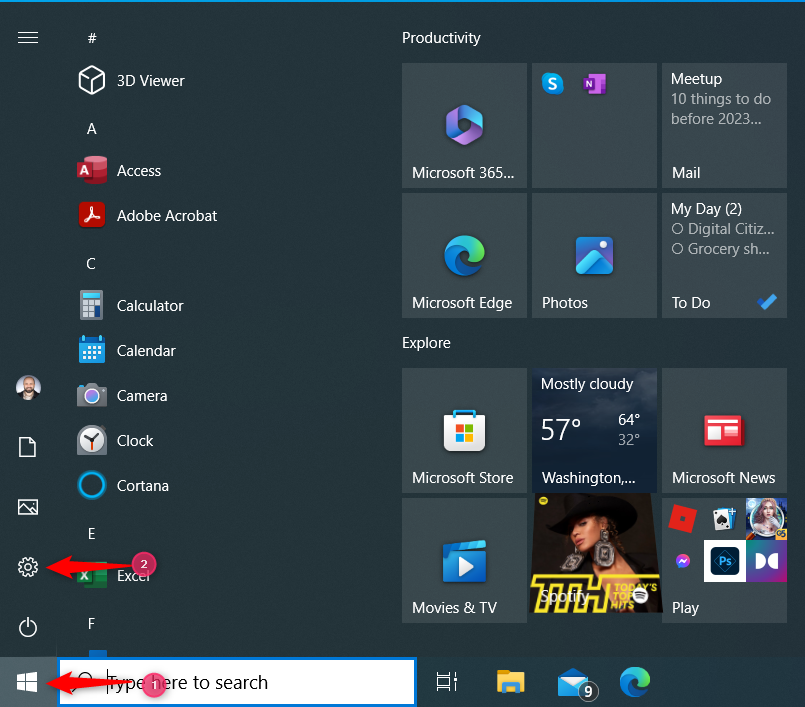Image resolution: width=805 pixels, height=707 pixels.
Task: Open Roblox icon in Play folder
Action: 682,519
